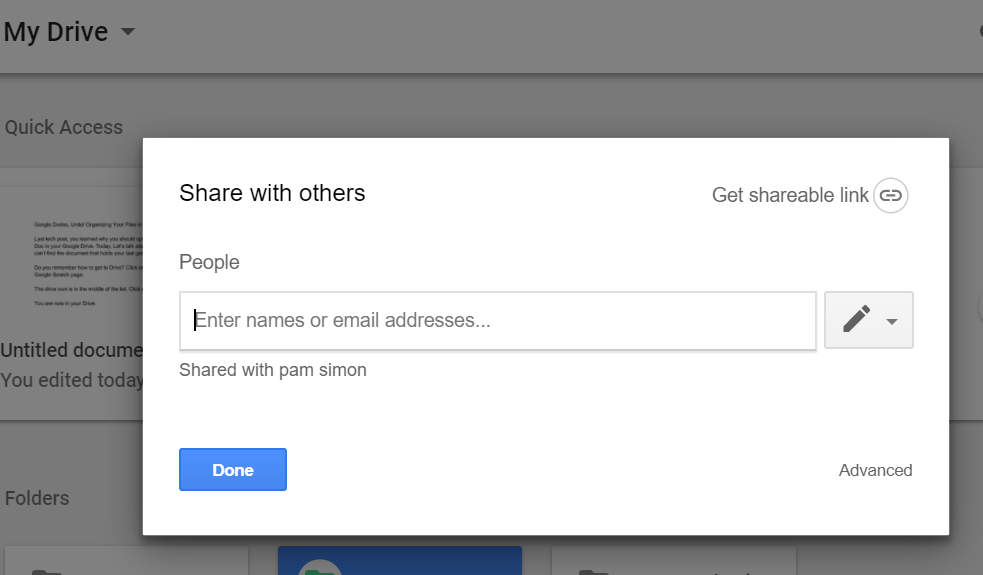Viewport: 983px width, 575px height.
Task: Click the Folders heading in Drive
Action: [x=37, y=498]
